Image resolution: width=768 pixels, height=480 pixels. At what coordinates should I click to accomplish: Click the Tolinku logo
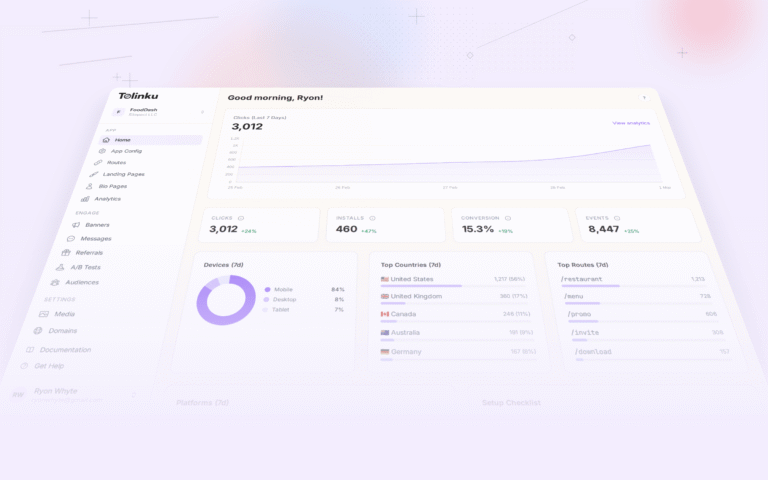(138, 96)
